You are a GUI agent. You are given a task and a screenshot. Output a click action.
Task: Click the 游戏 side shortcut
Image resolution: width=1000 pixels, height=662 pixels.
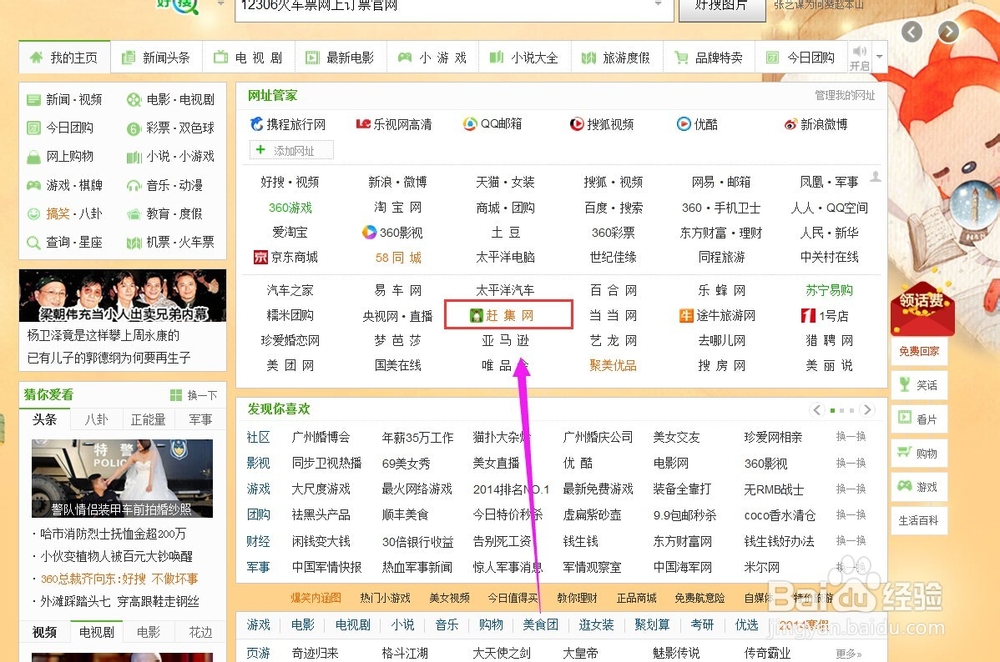pos(919,487)
